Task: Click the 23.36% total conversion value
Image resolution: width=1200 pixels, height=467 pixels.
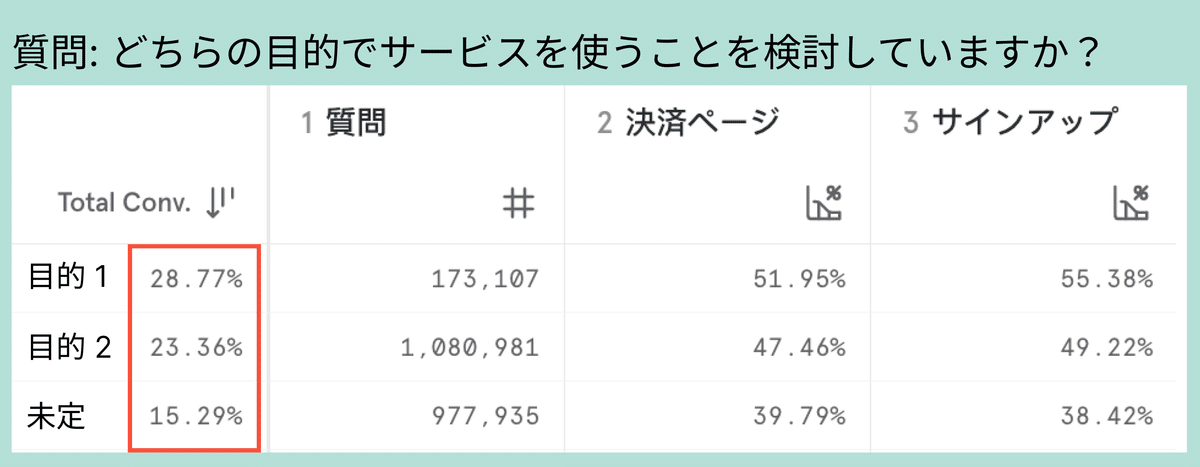Action: (x=197, y=348)
